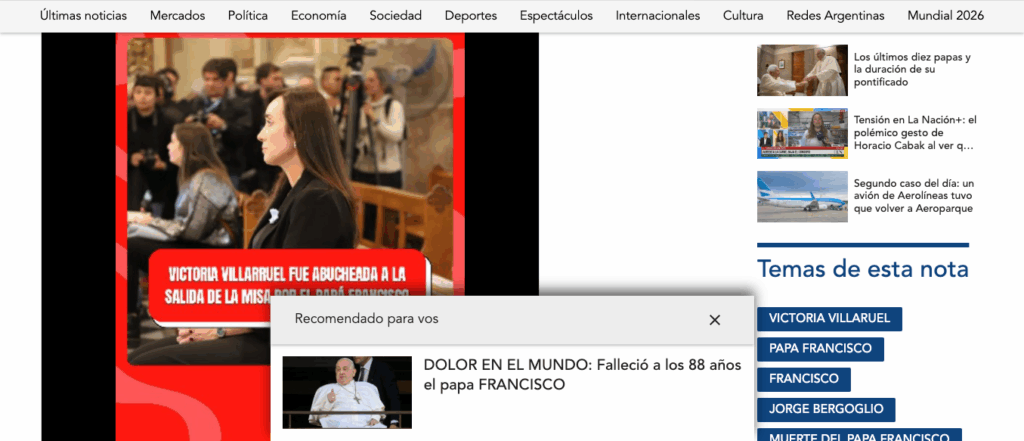Click the PAPA FRANCISCO topic tag

[x=820, y=349]
